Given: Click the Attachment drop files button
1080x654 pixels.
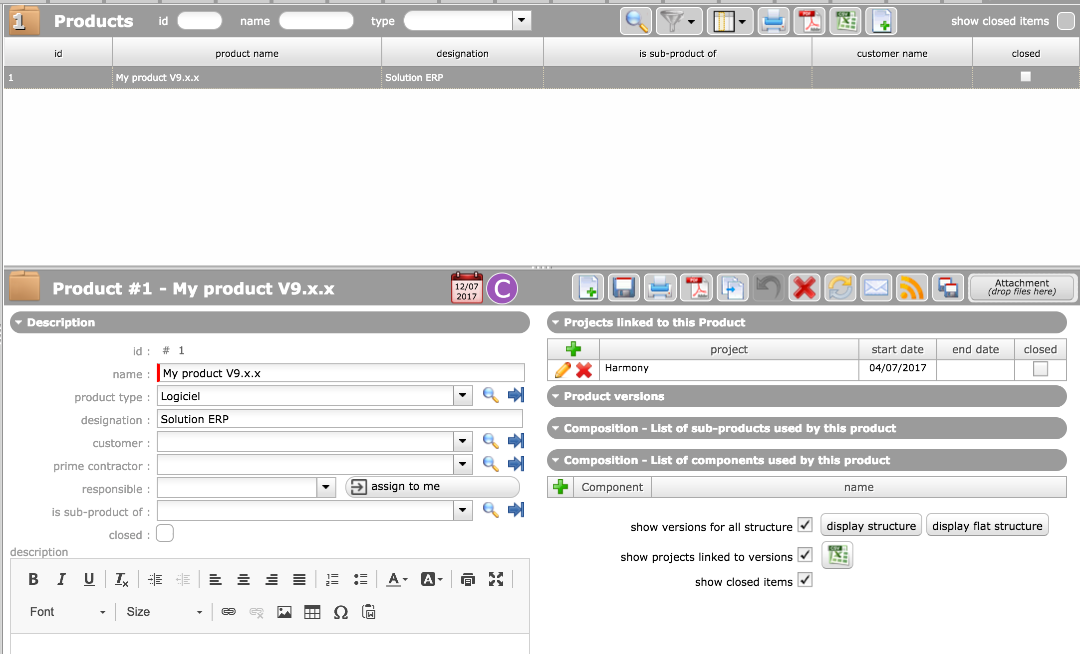Looking at the screenshot, I should tap(1021, 288).
